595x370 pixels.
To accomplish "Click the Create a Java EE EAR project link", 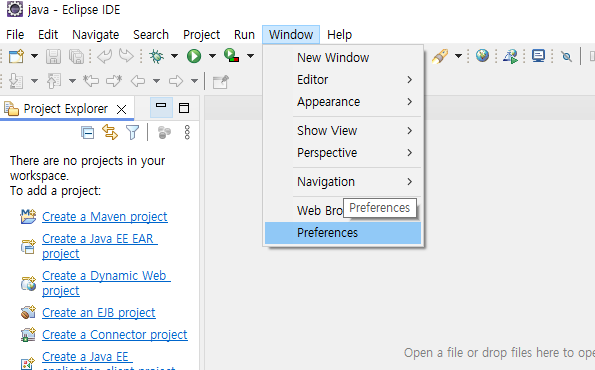I will [99, 246].
